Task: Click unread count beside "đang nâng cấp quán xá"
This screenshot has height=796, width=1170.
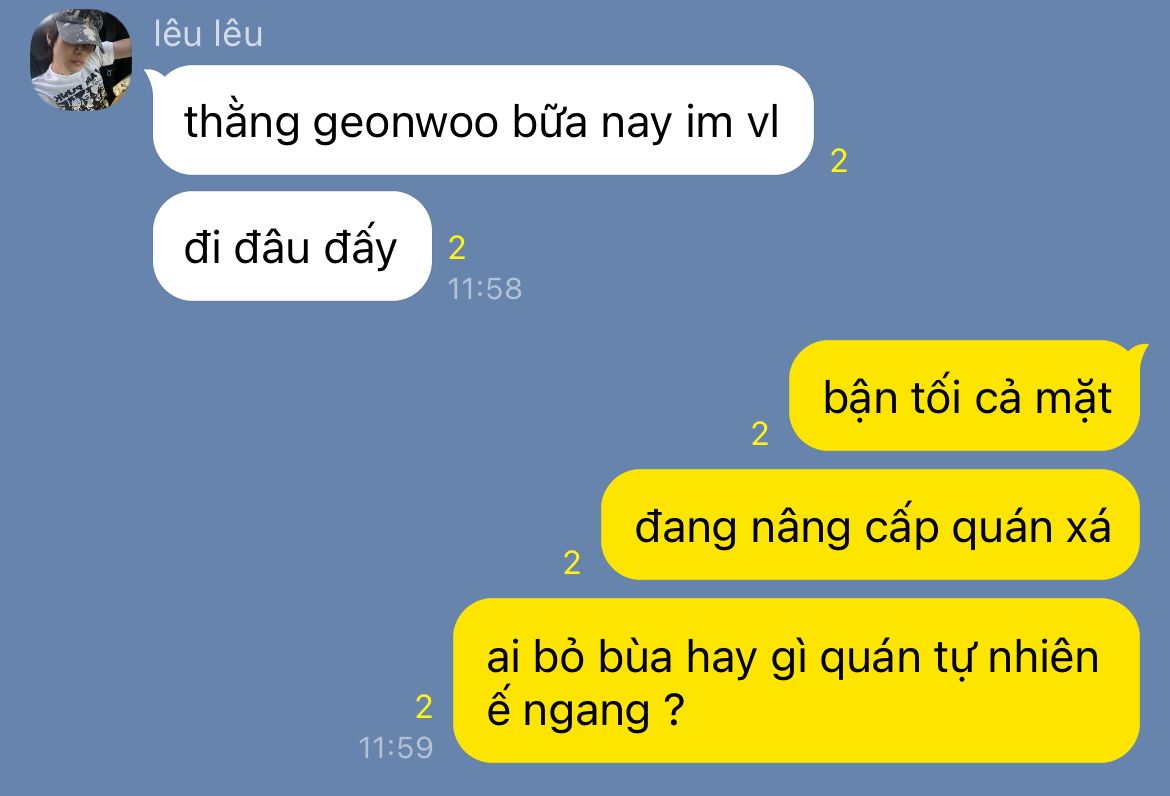Action: (572, 562)
